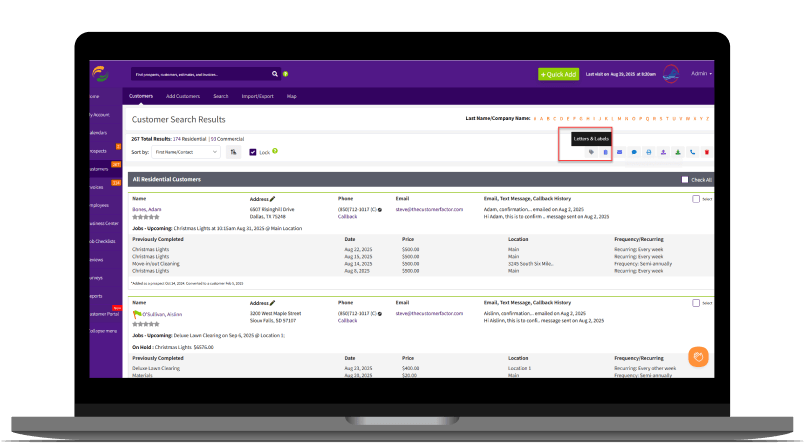Click the printer icon in action toolbar

(x=649, y=152)
